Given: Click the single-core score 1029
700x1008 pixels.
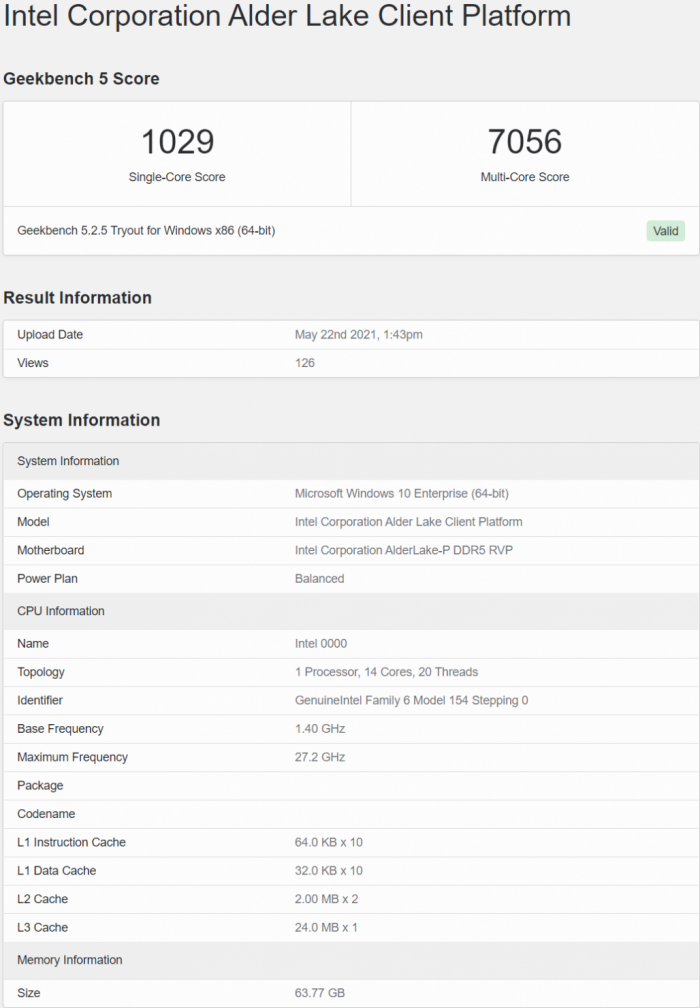Looking at the screenshot, I should [177, 142].
